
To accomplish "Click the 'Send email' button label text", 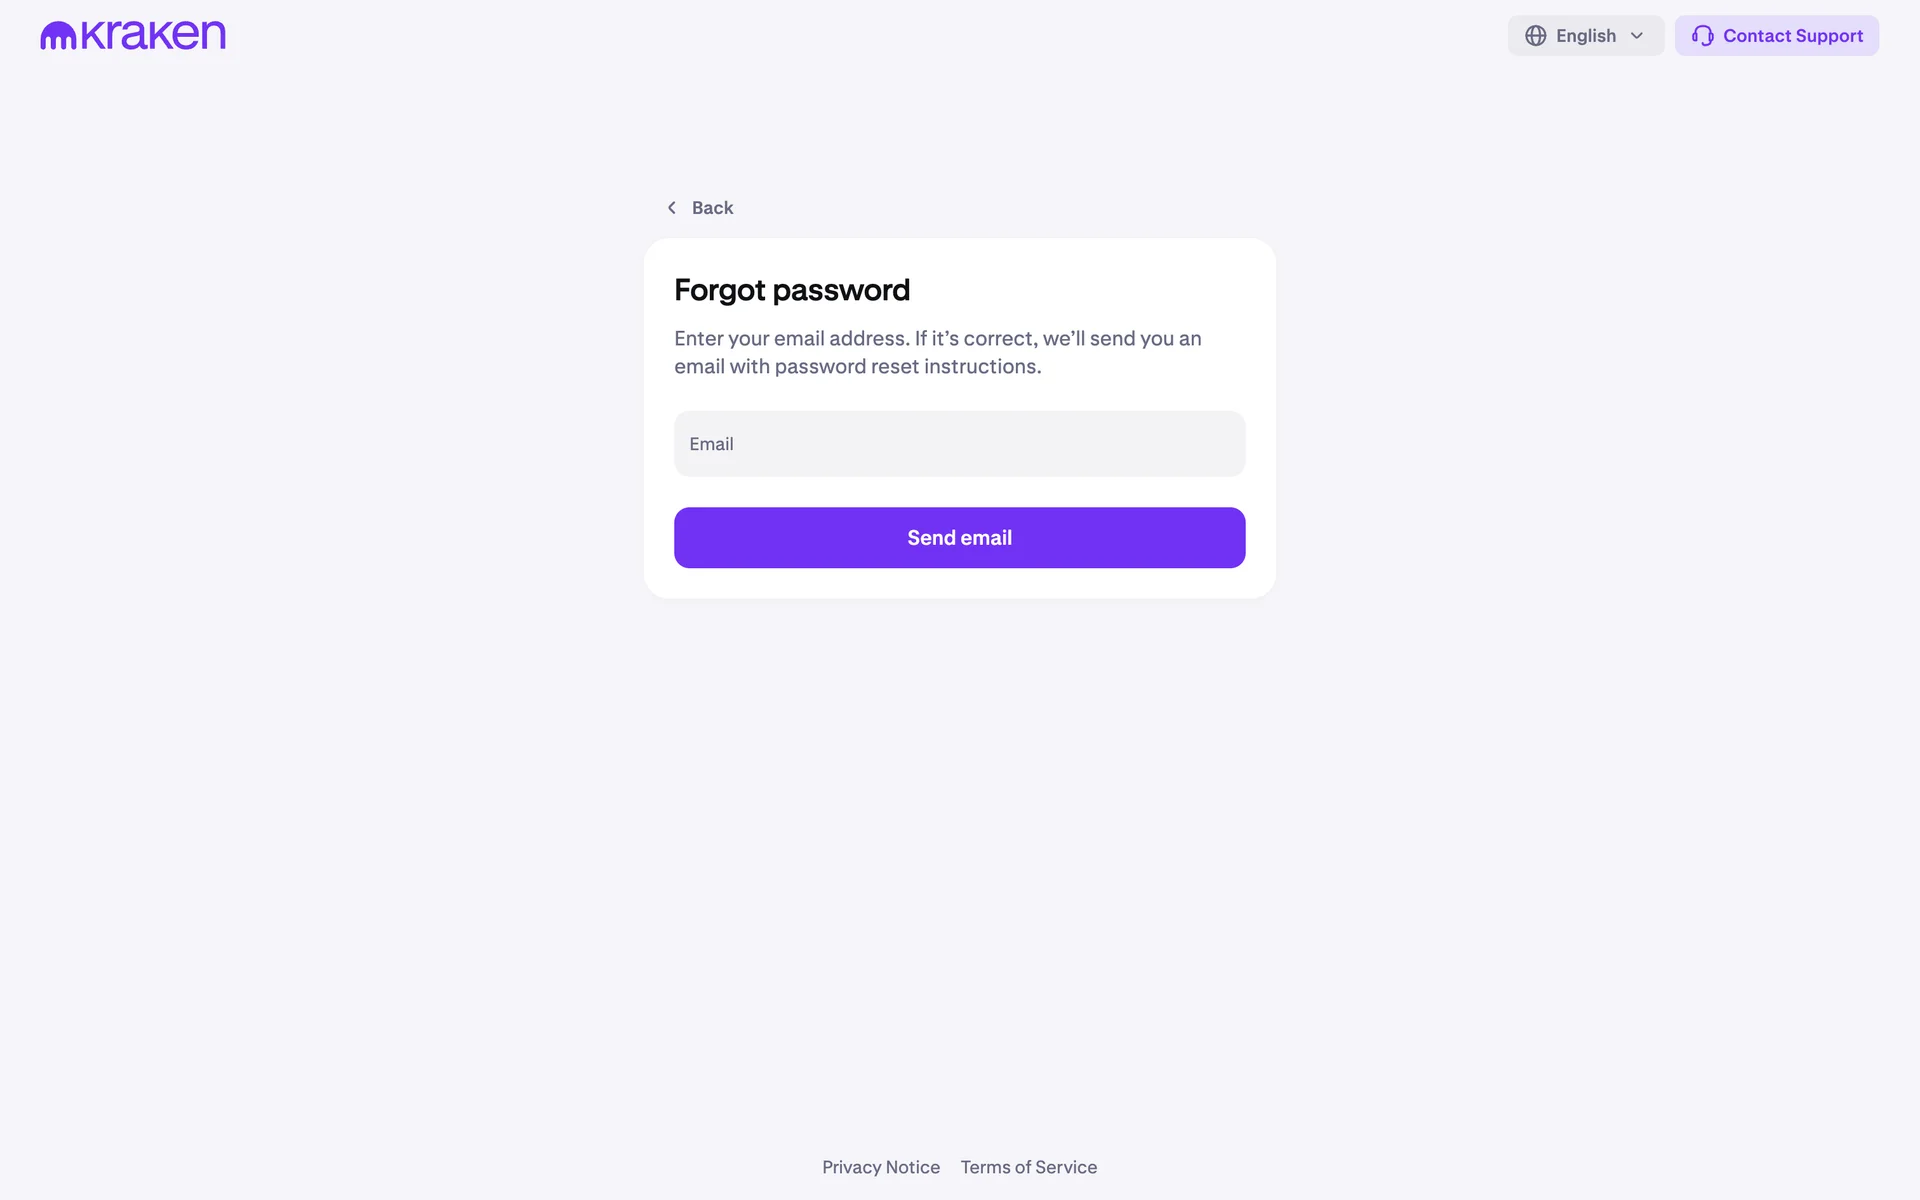I will point(959,538).
